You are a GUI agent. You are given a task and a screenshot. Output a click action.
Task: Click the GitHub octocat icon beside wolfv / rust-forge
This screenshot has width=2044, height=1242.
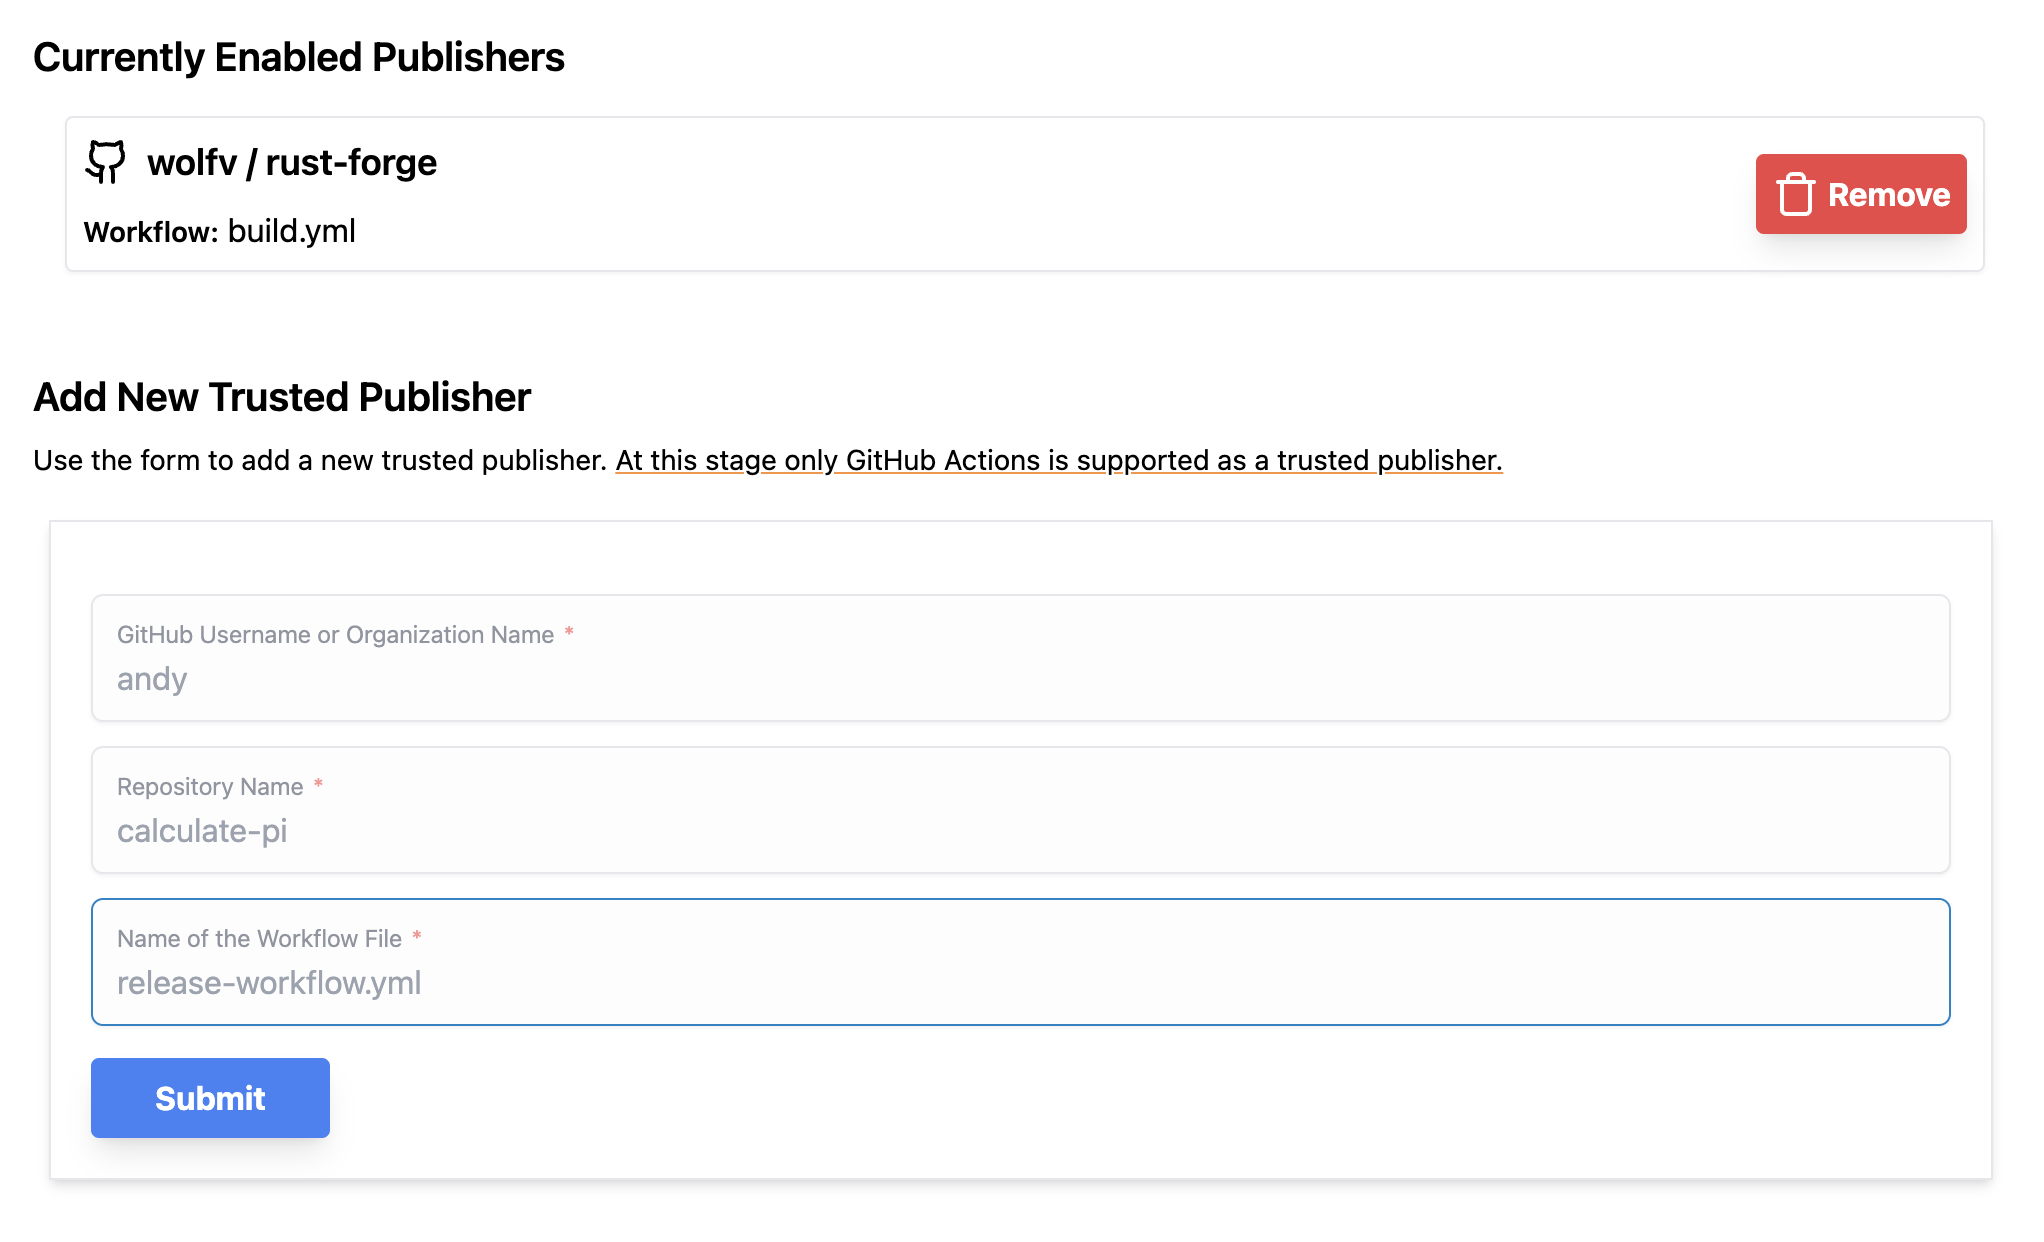[106, 162]
